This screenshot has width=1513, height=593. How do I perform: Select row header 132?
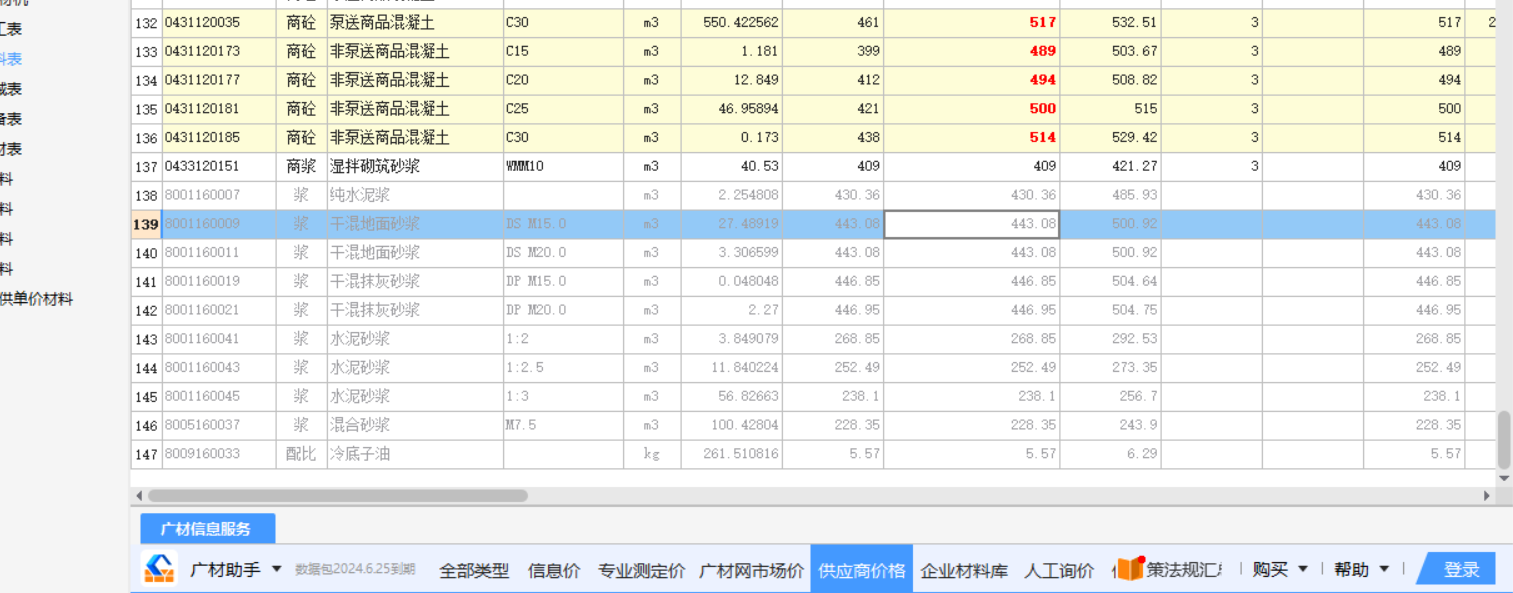(146, 22)
